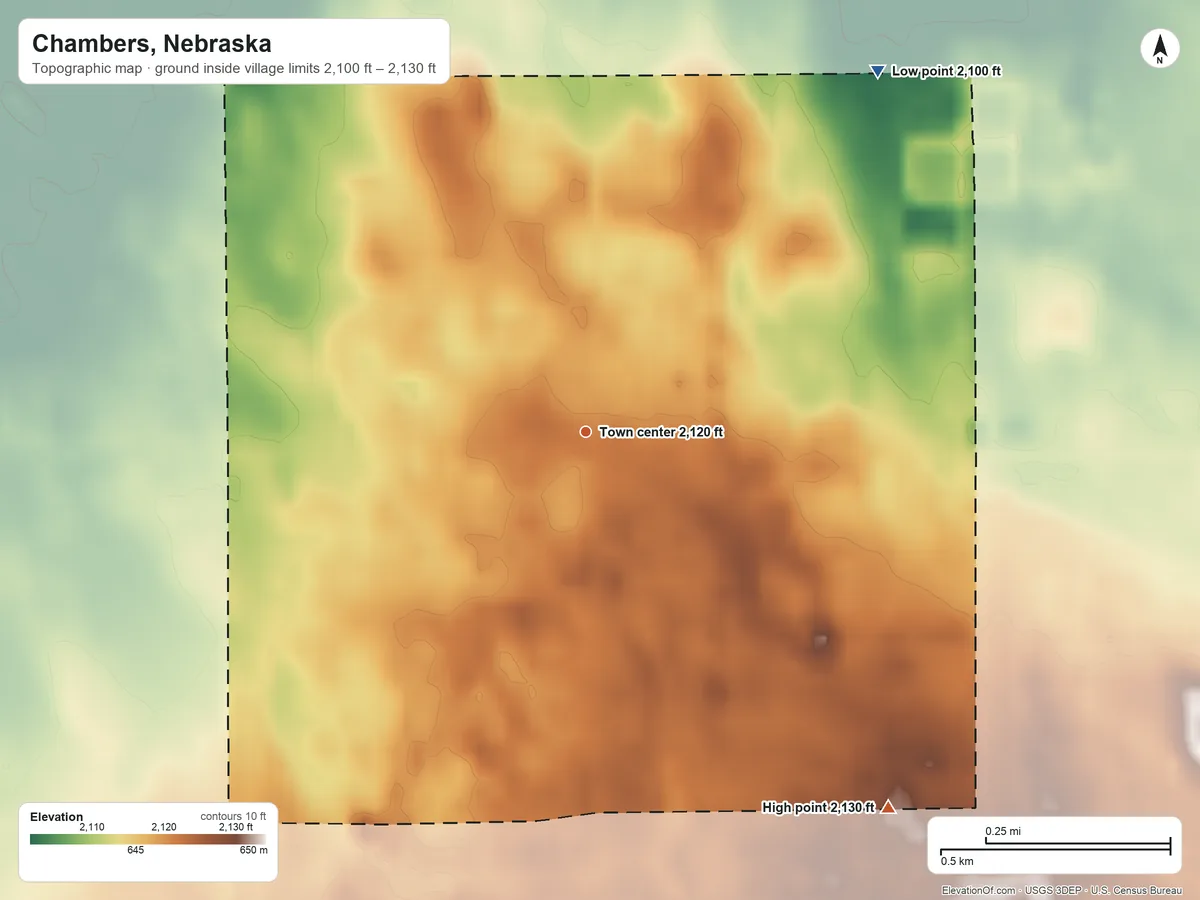Click the north arrow compass icon

pyautogui.click(x=1159, y=50)
